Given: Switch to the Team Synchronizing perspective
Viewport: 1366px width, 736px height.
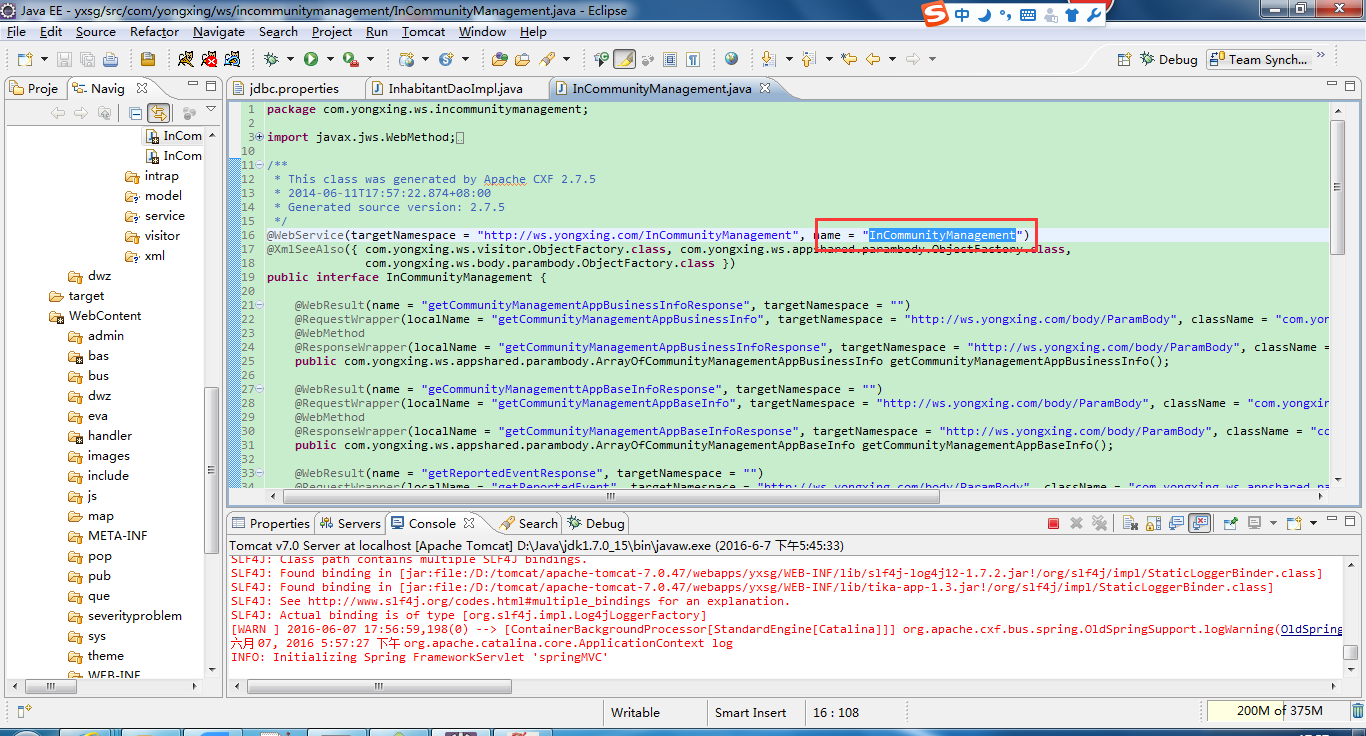Looking at the screenshot, I should pyautogui.click(x=1258, y=59).
